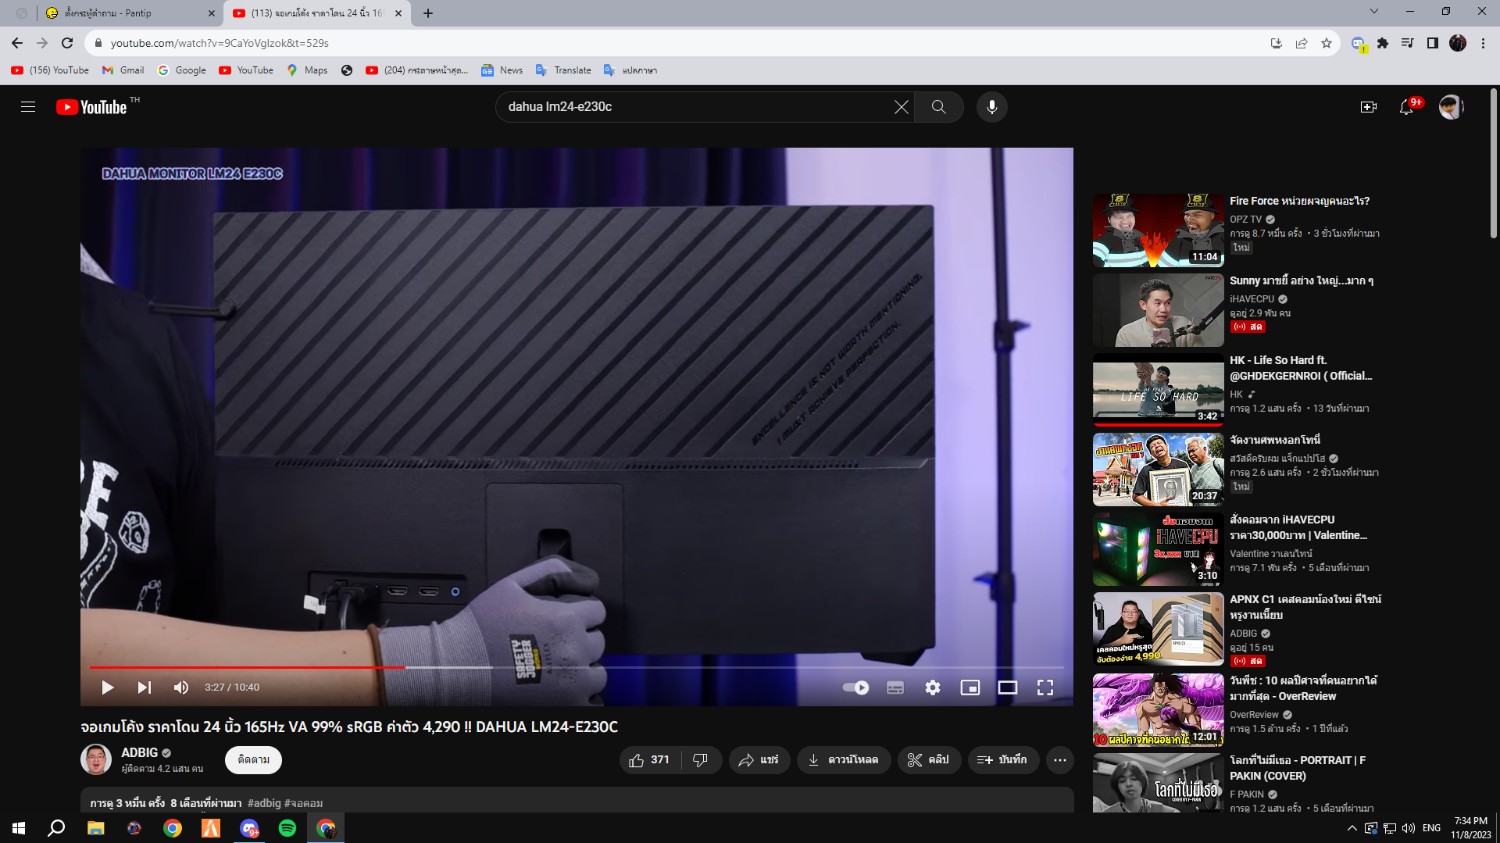
Task: Open the taskbar clock and date
Action: 1471,828
